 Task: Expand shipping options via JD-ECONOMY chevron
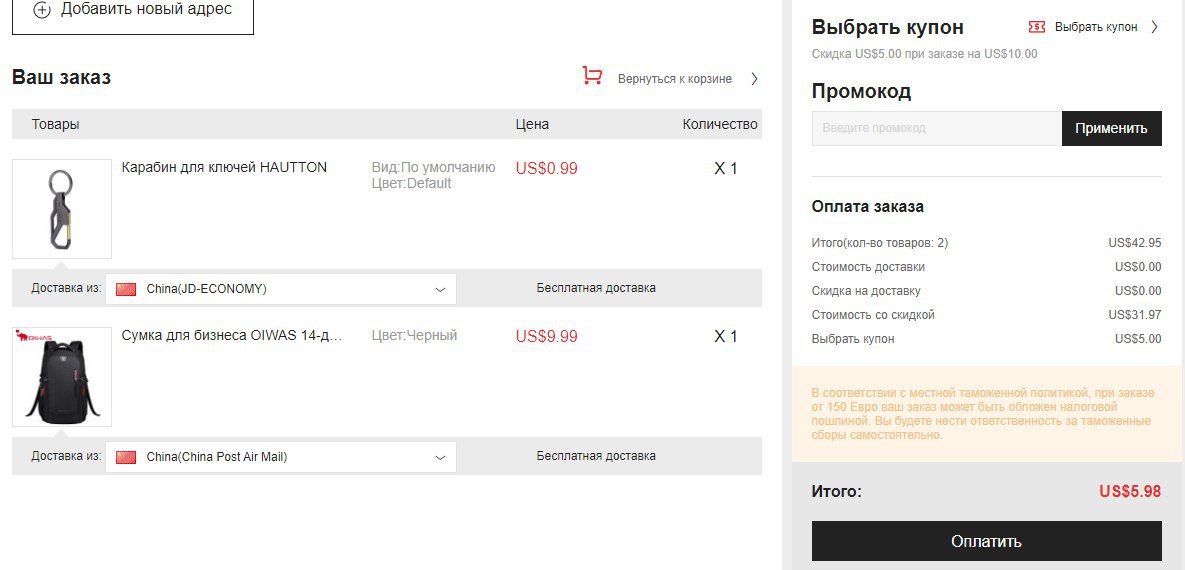coord(441,289)
